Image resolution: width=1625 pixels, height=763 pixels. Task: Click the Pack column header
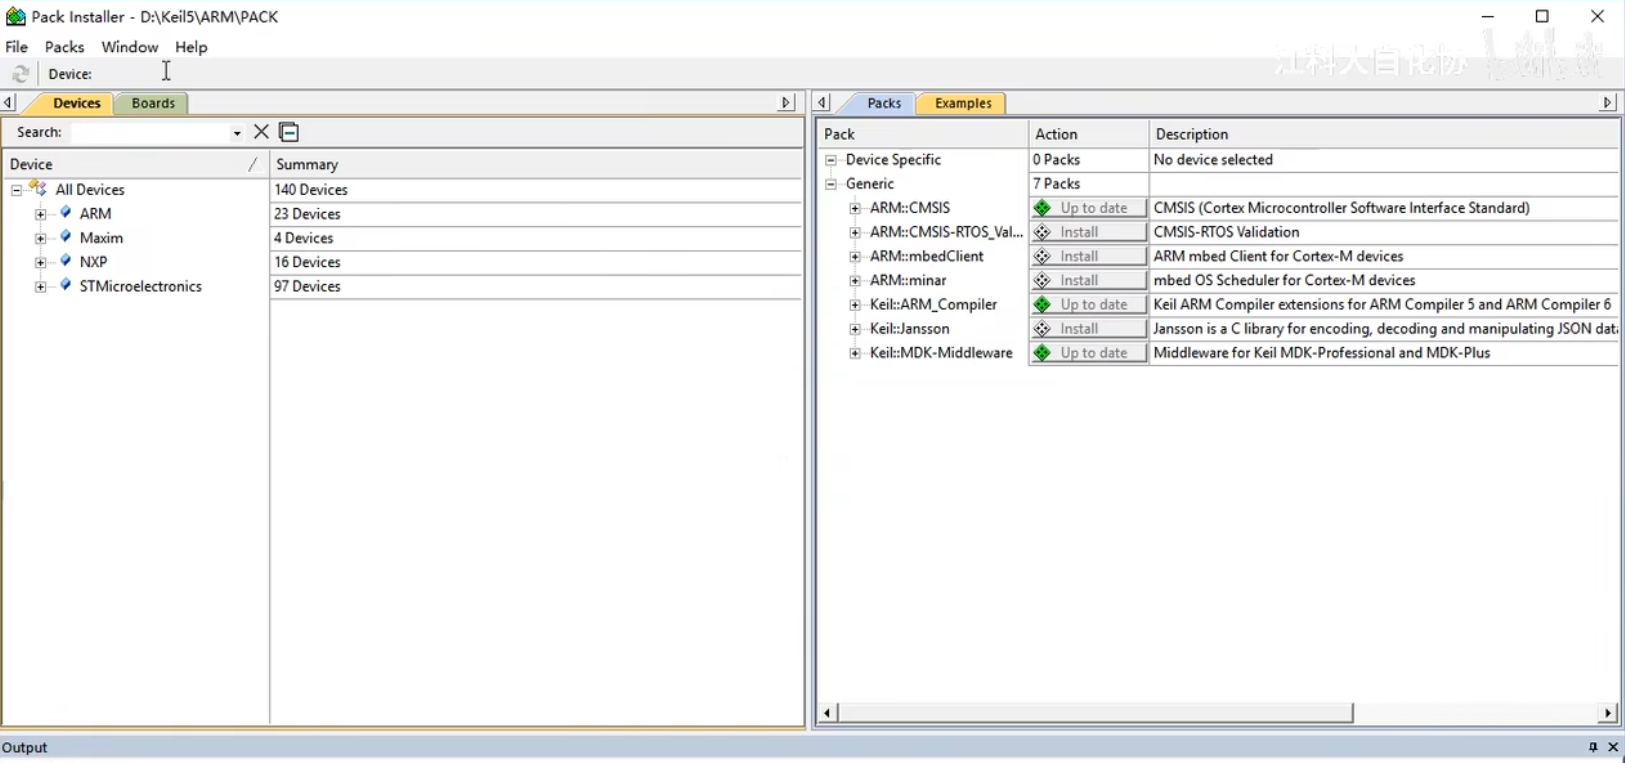(923, 134)
